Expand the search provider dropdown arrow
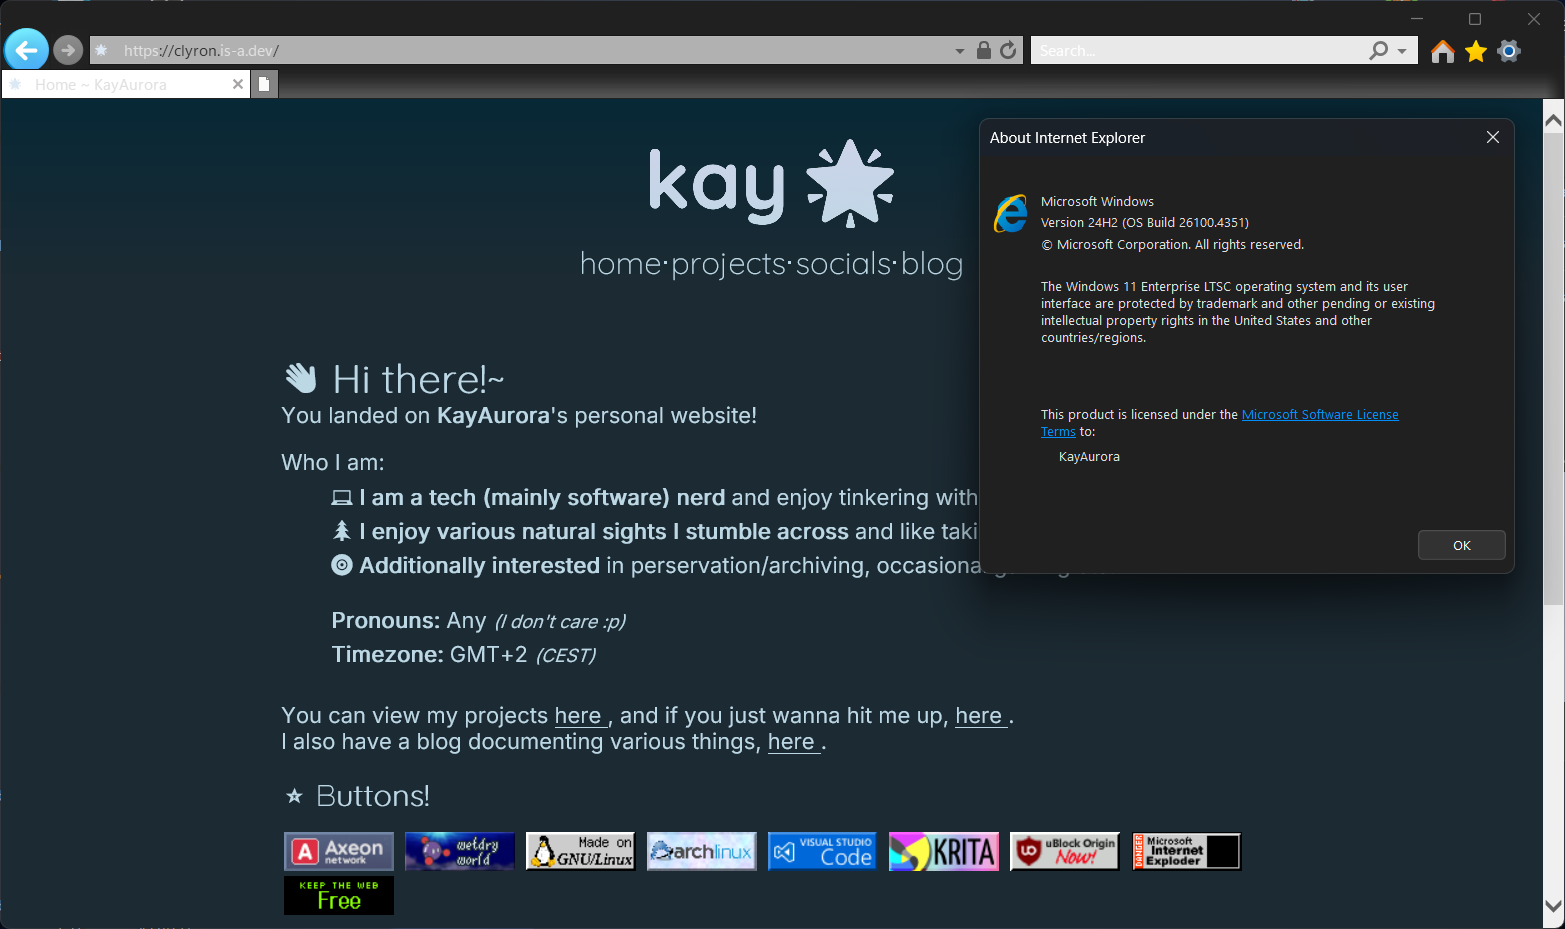This screenshot has height=929, width=1565. [x=1402, y=50]
